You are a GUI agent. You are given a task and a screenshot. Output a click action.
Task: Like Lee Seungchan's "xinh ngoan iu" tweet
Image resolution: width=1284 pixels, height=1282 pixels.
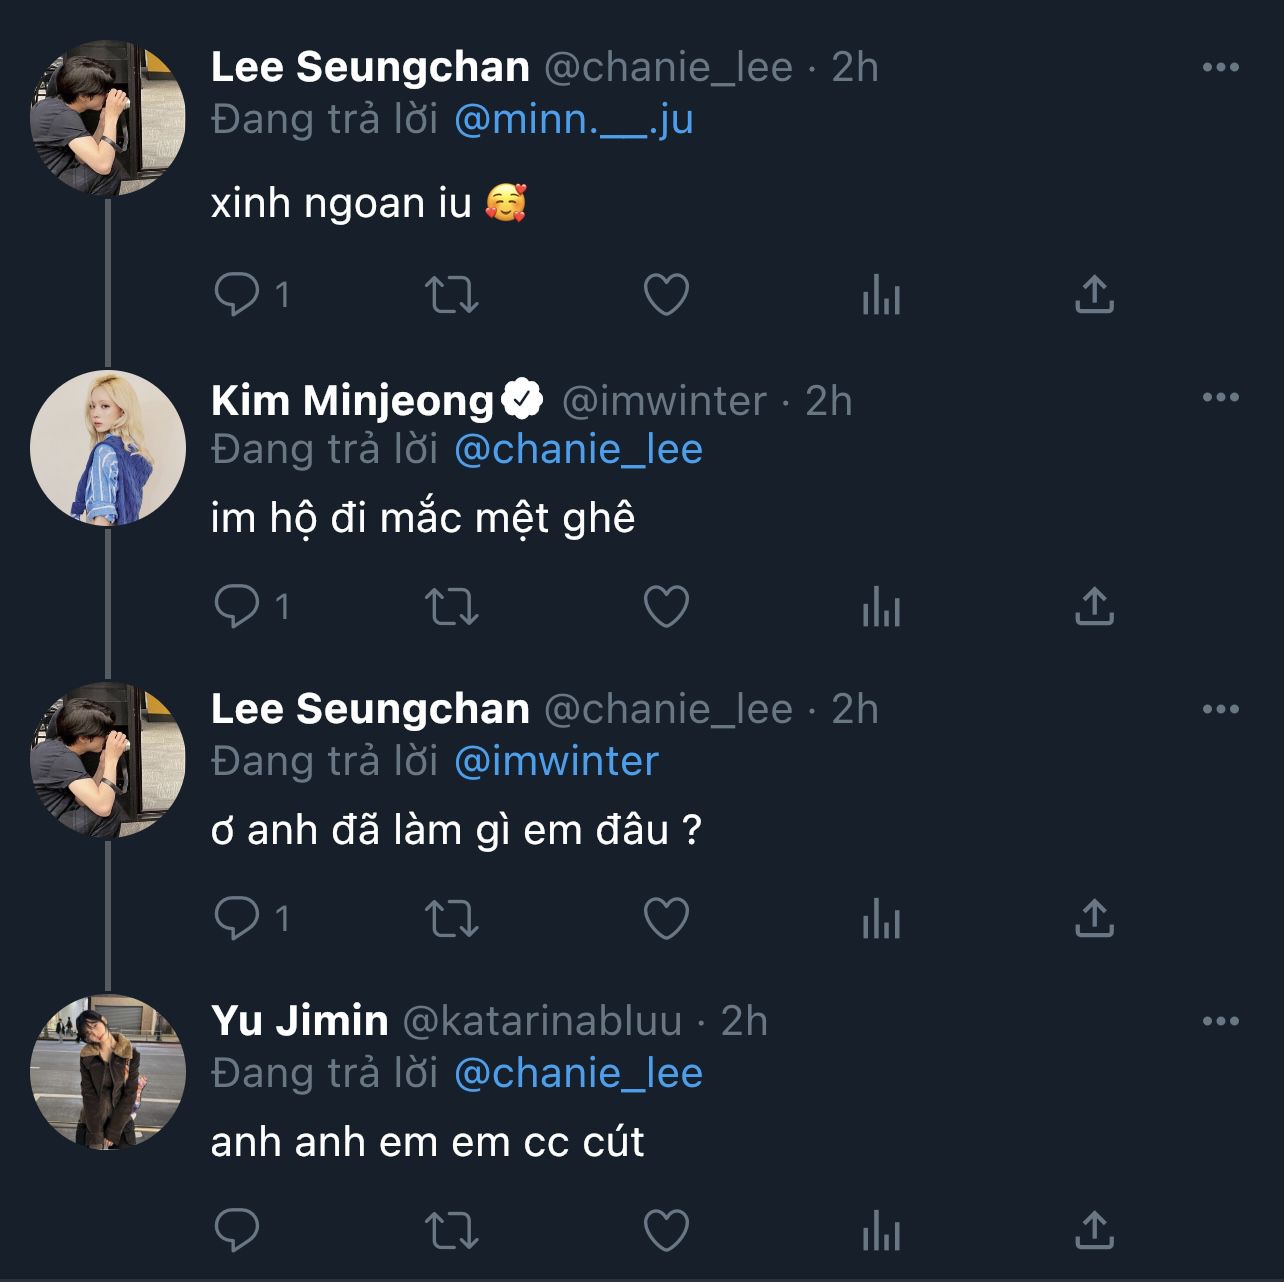coord(666,295)
